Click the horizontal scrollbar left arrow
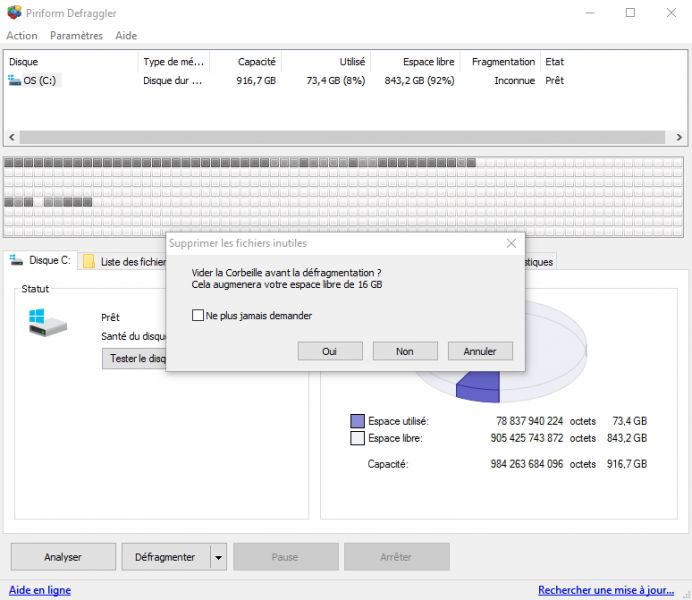This screenshot has width=692, height=600. pyautogui.click(x=12, y=137)
